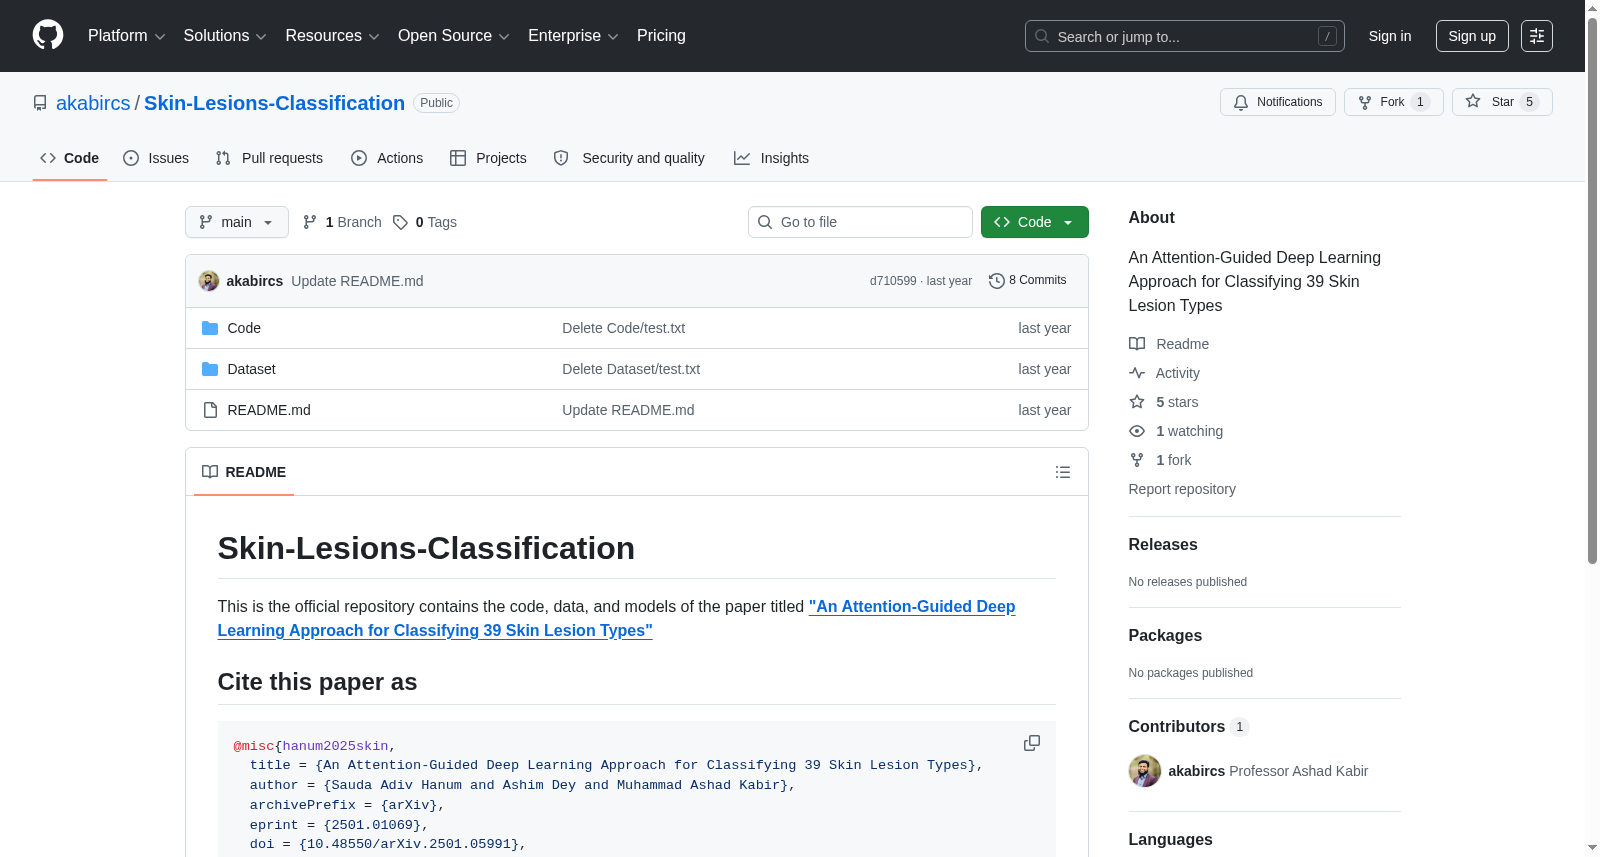The height and width of the screenshot is (857, 1600).
Task: Open contributor akabircs avatar
Action: point(1145,771)
